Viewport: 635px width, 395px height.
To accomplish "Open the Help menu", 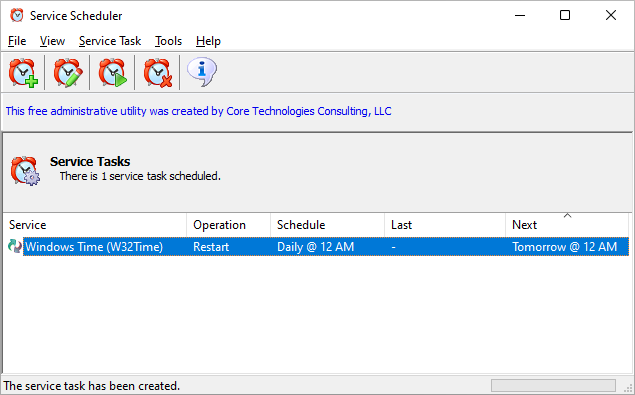I will pyautogui.click(x=208, y=41).
